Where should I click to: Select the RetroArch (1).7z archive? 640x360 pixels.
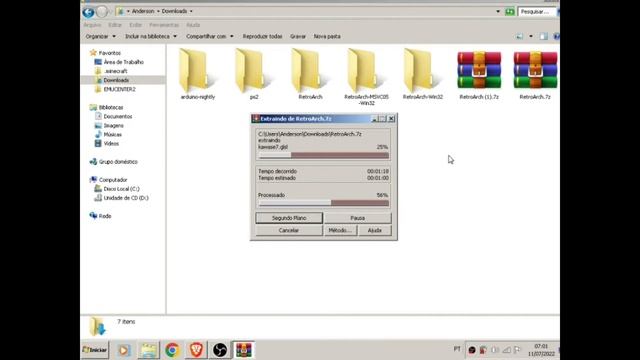(x=479, y=76)
